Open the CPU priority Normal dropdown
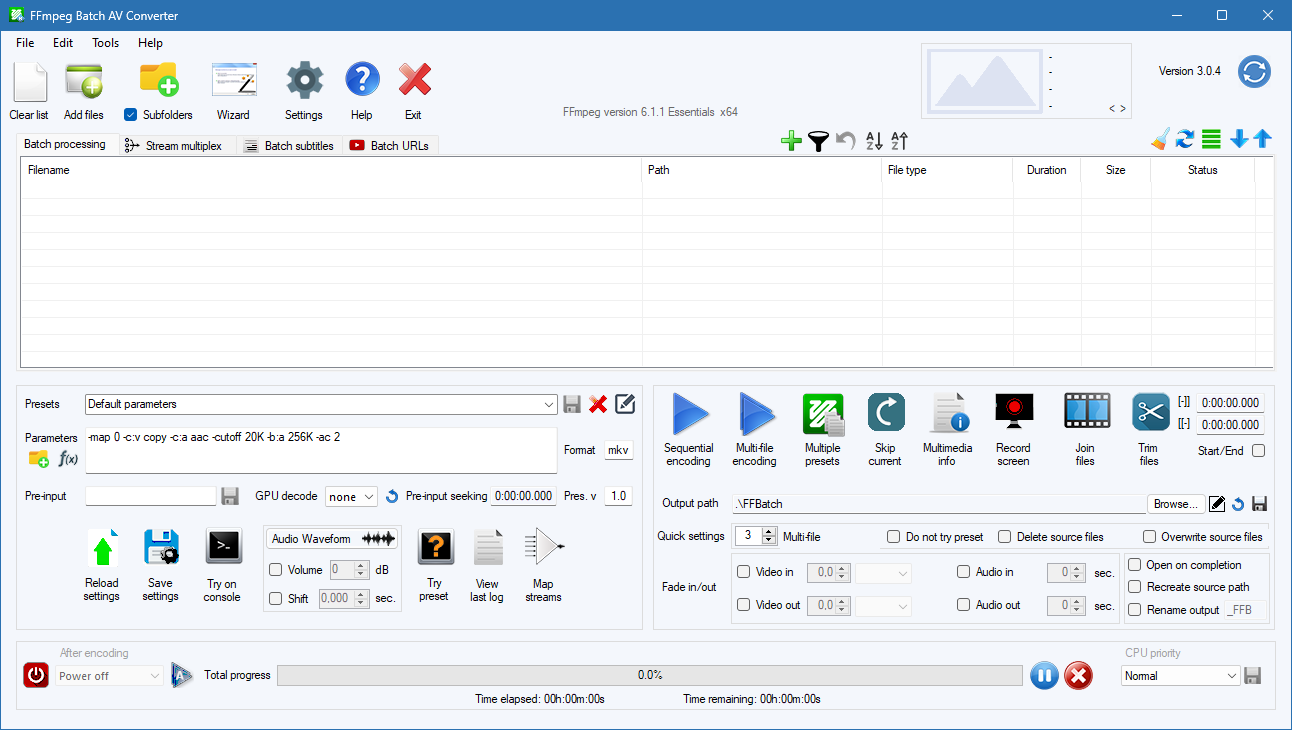This screenshot has width=1292, height=730. [1181, 676]
